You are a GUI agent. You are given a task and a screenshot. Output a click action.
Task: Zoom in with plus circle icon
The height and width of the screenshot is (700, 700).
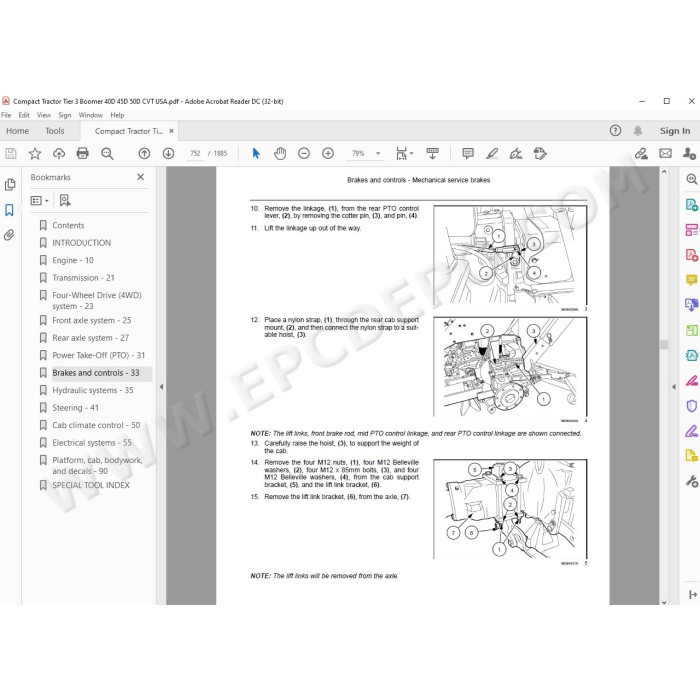tap(328, 154)
